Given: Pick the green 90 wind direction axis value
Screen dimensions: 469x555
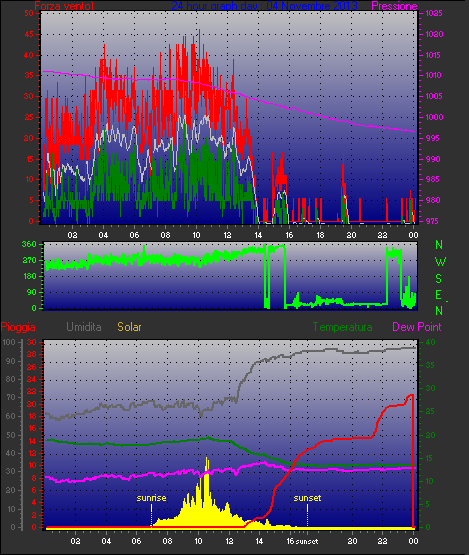Looking at the screenshot, I should click(x=32, y=292).
